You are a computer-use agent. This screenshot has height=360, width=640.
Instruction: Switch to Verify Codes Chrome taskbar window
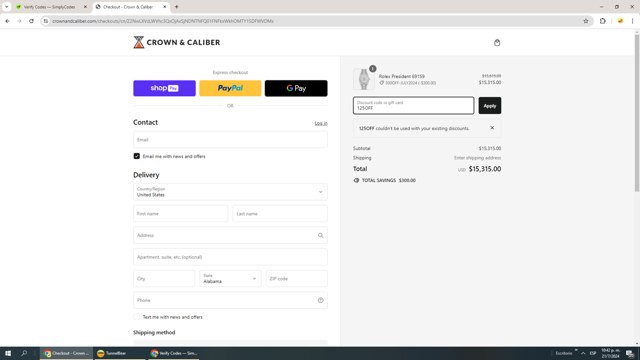173,353
